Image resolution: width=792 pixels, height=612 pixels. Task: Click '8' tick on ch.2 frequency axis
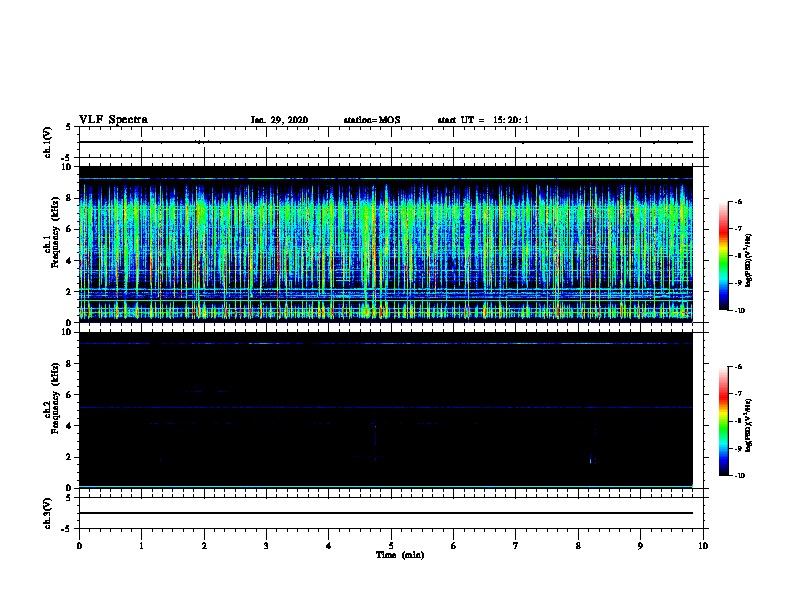tap(69, 364)
